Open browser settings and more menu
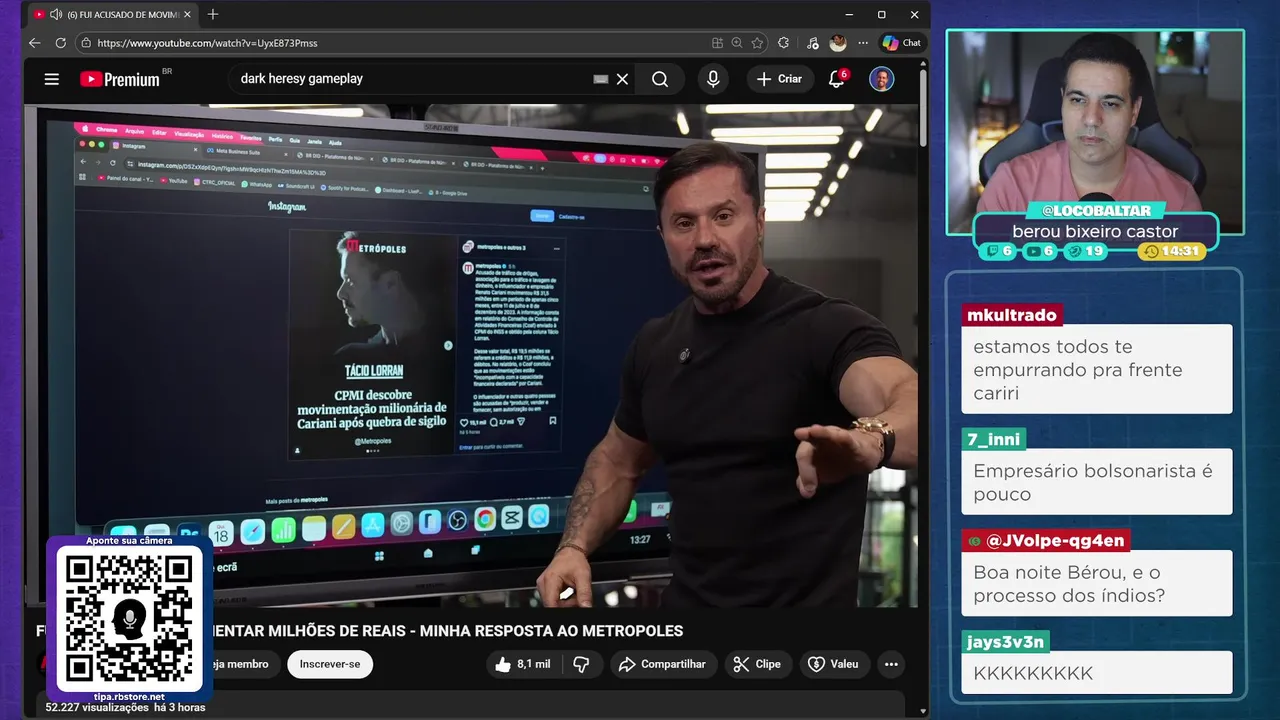This screenshot has width=1280, height=720. click(863, 43)
